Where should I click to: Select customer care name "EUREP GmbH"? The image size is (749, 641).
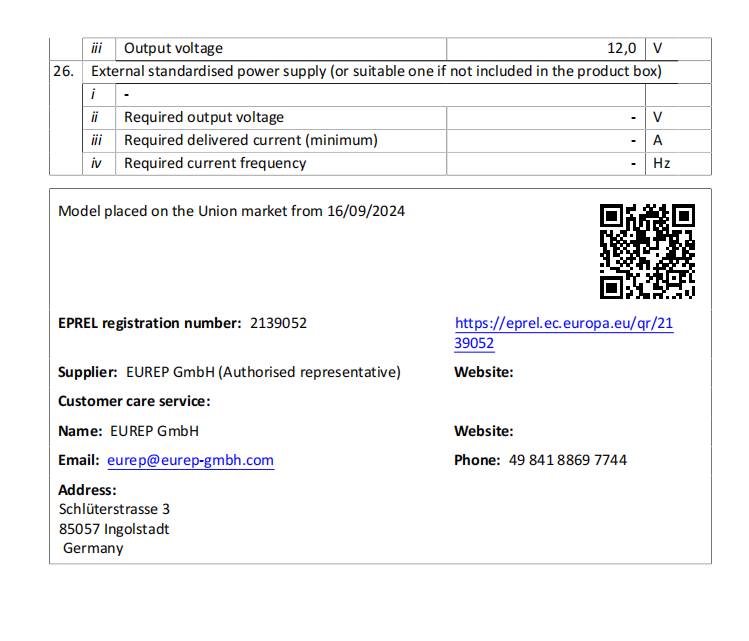[154, 431]
